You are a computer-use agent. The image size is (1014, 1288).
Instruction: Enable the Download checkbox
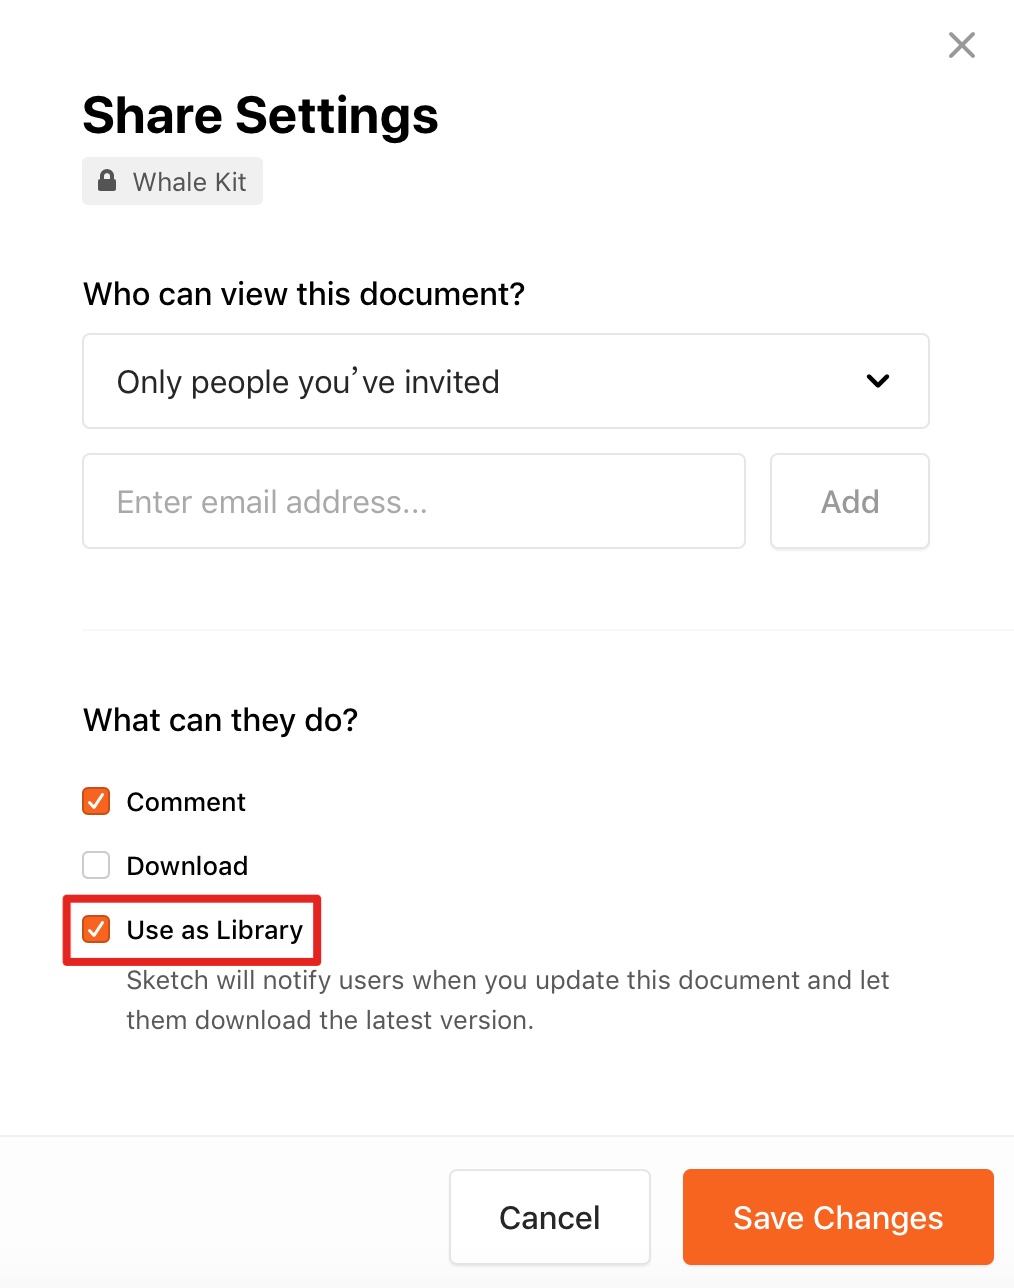tap(96, 865)
